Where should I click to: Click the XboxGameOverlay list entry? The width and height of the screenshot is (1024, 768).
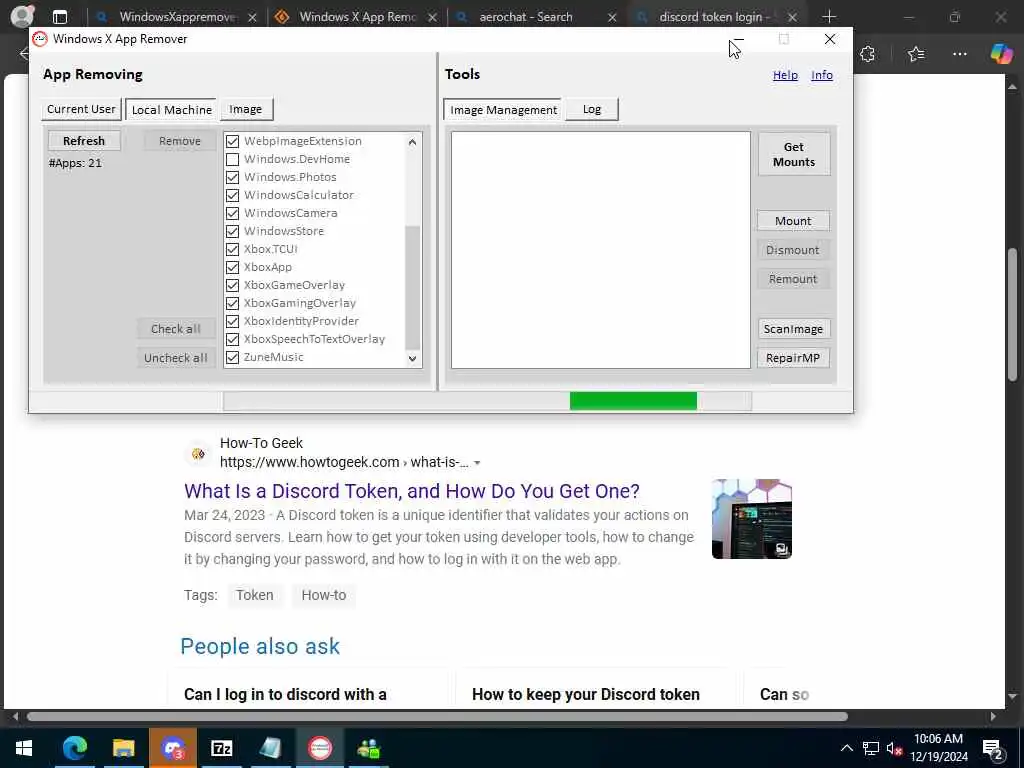295,285
